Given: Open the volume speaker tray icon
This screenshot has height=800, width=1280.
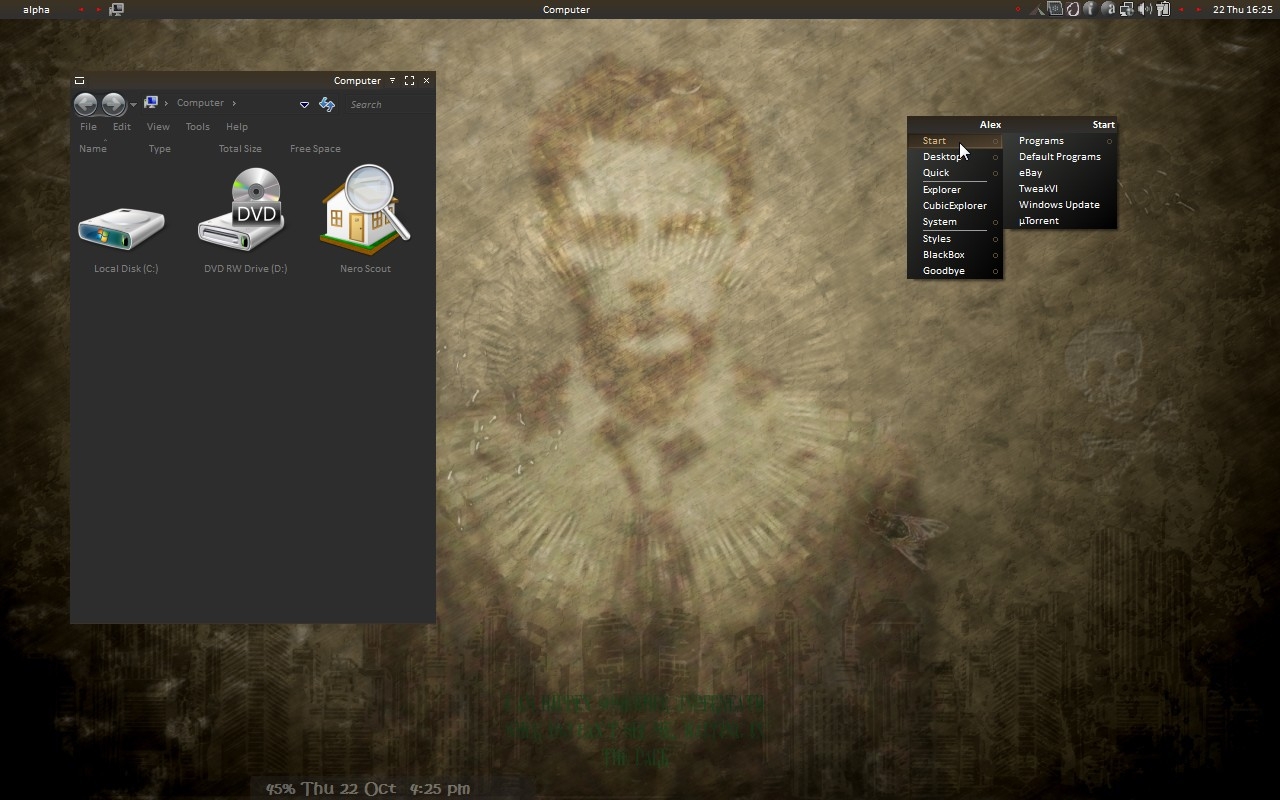Looking at the screenshot, I should click(1145, 9).
